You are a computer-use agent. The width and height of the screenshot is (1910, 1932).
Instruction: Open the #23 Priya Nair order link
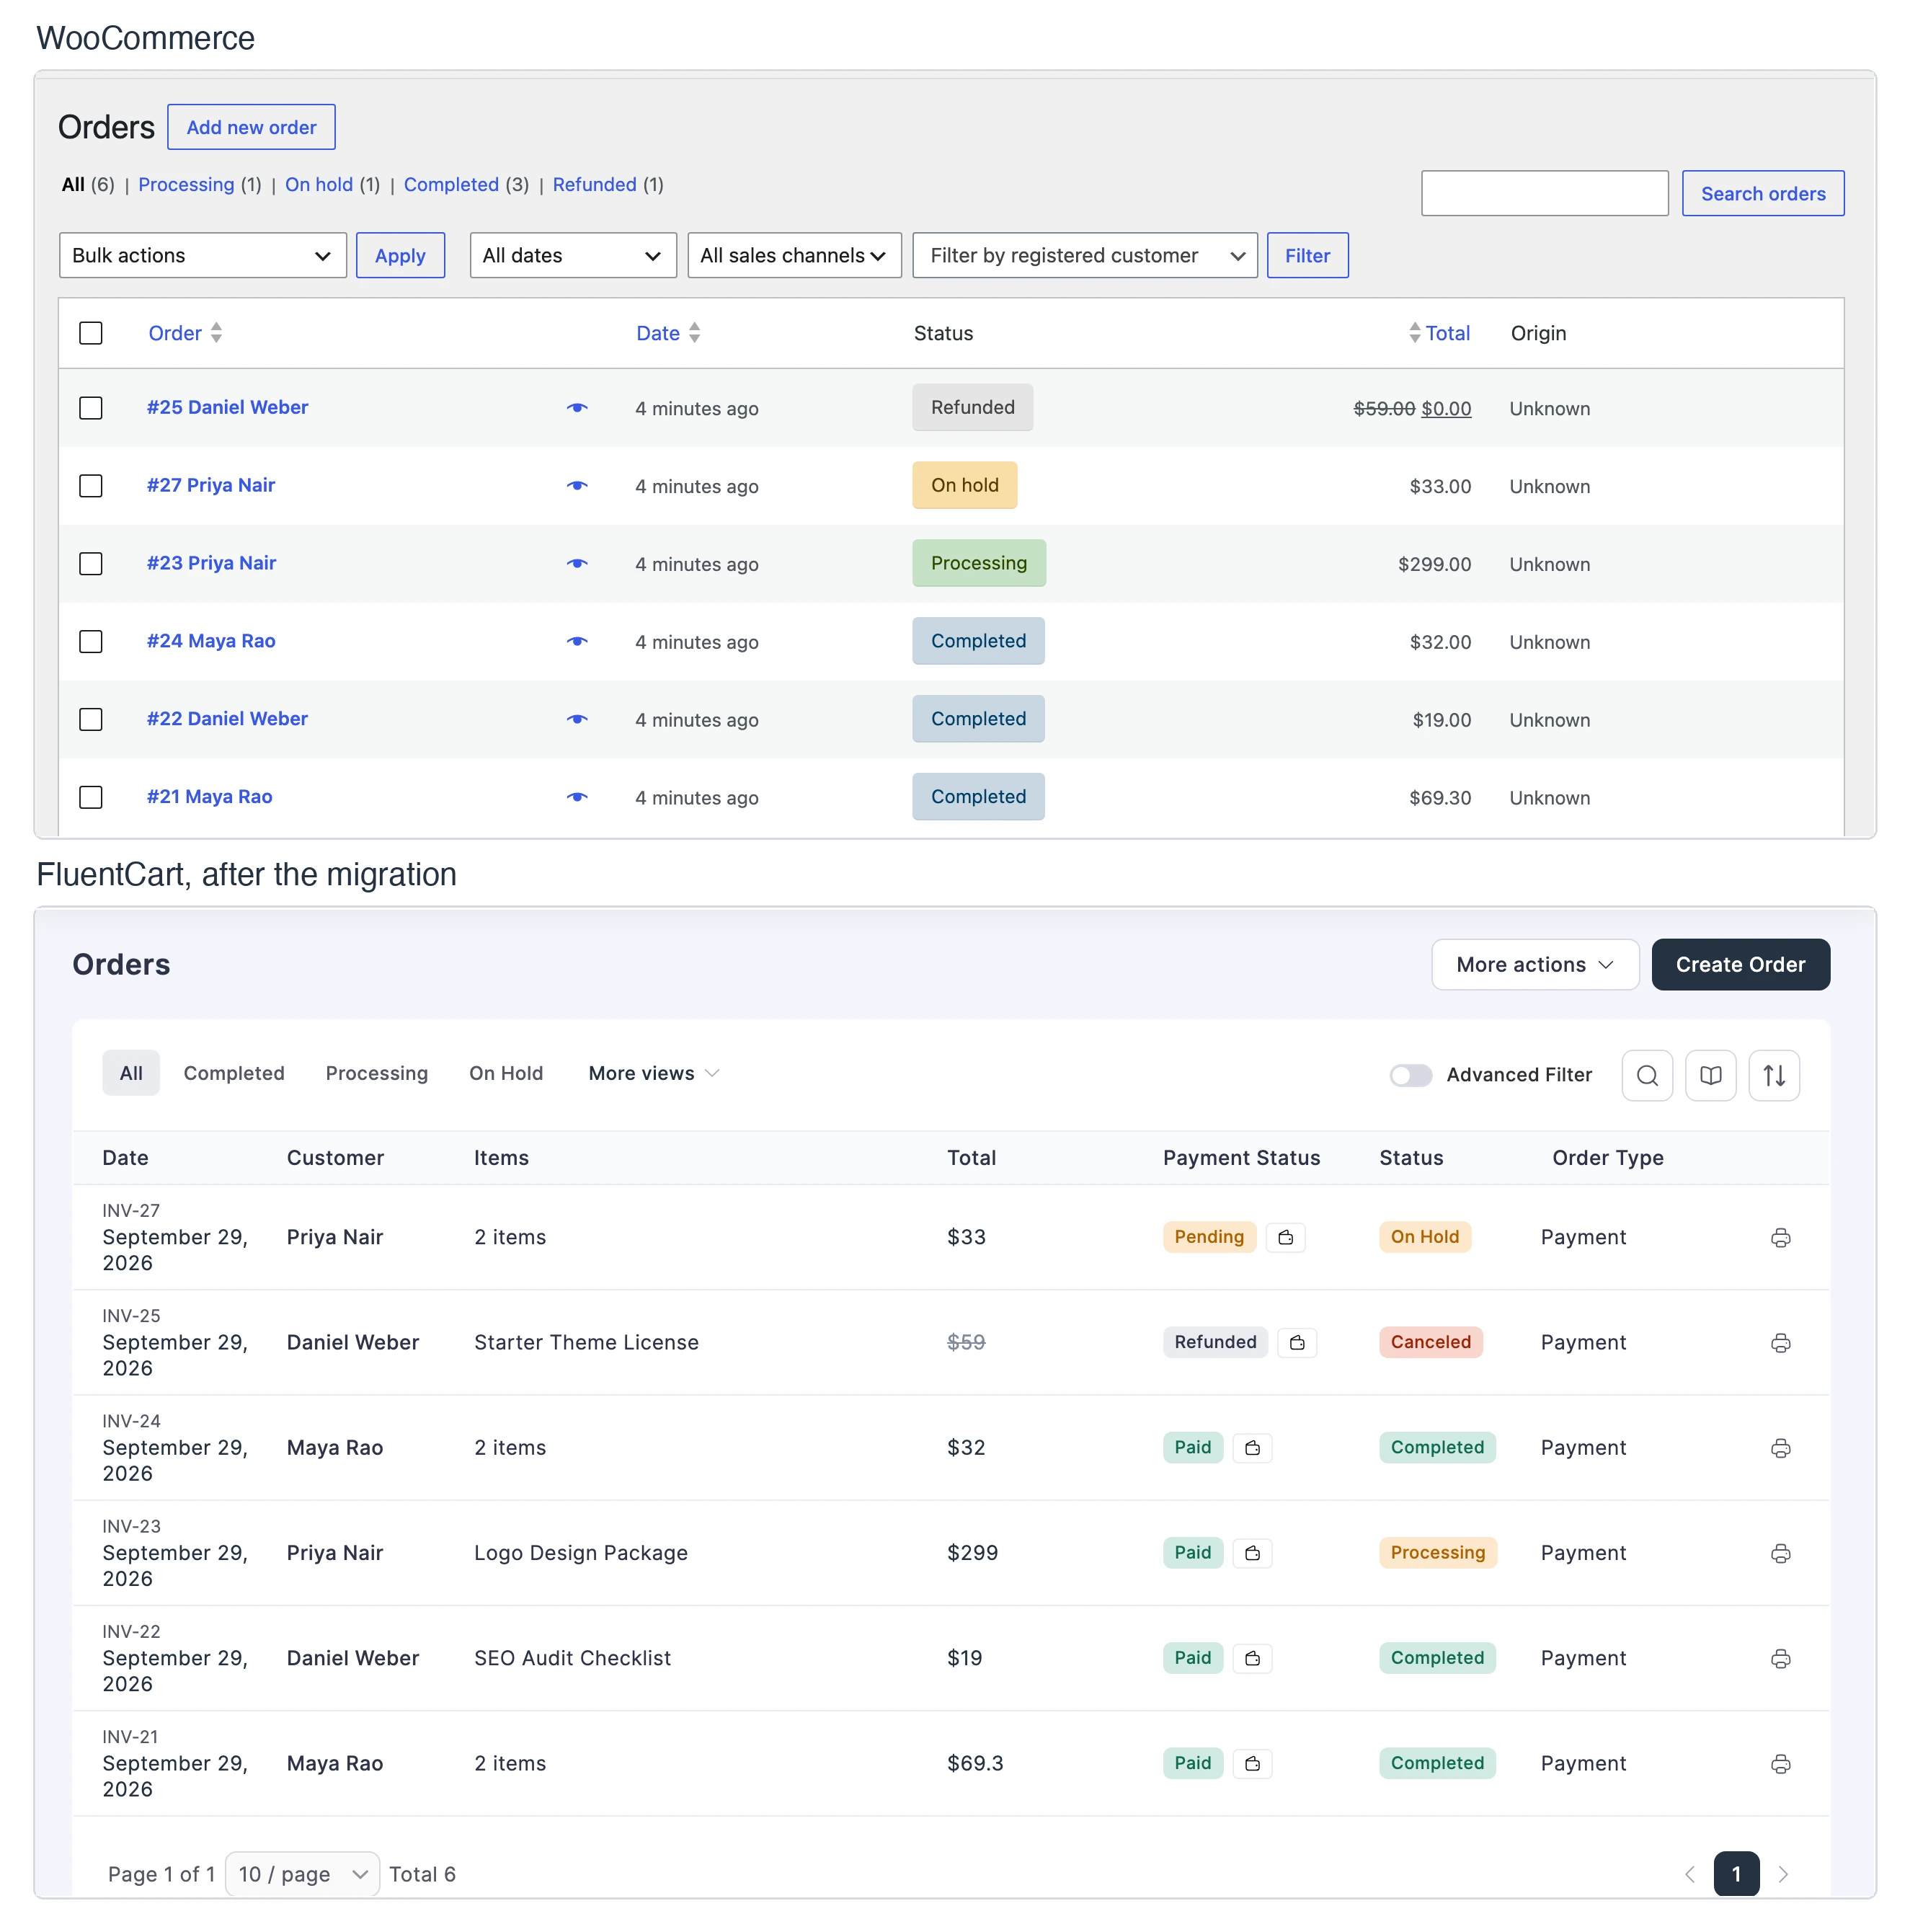(x=212, y=563)
